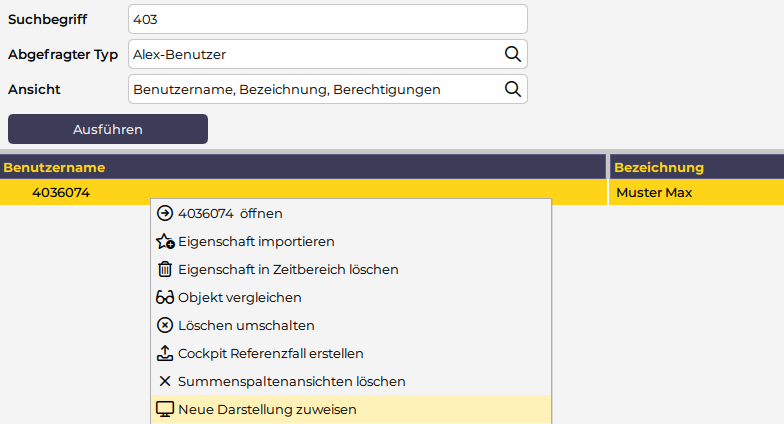Choose 'Neue Darstellung zuweisen' menu entry
The height and width of the screenshot is (424, 784).
pyautogui.click(x=267, y=409)
